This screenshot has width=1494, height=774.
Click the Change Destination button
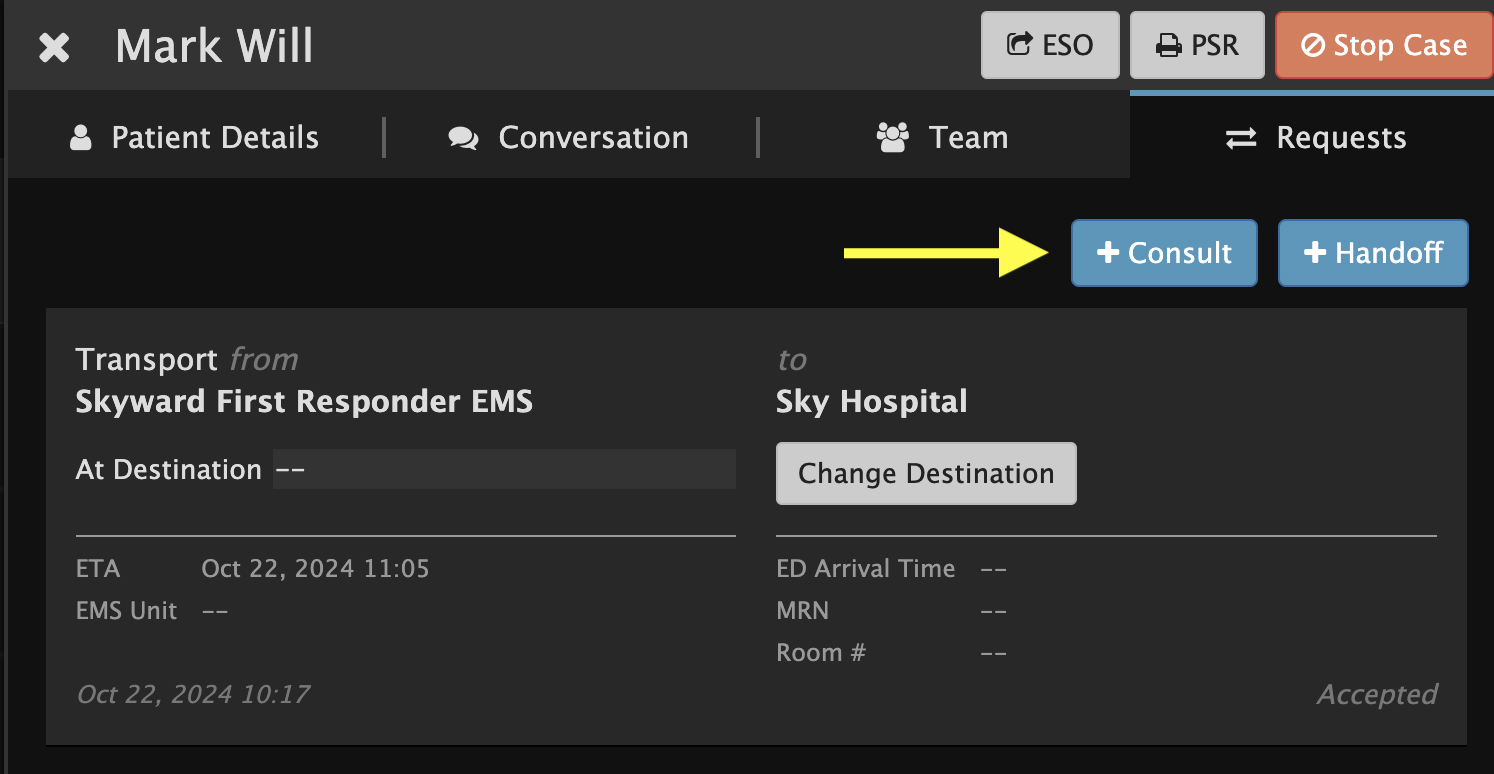click(x=926, y=473)
